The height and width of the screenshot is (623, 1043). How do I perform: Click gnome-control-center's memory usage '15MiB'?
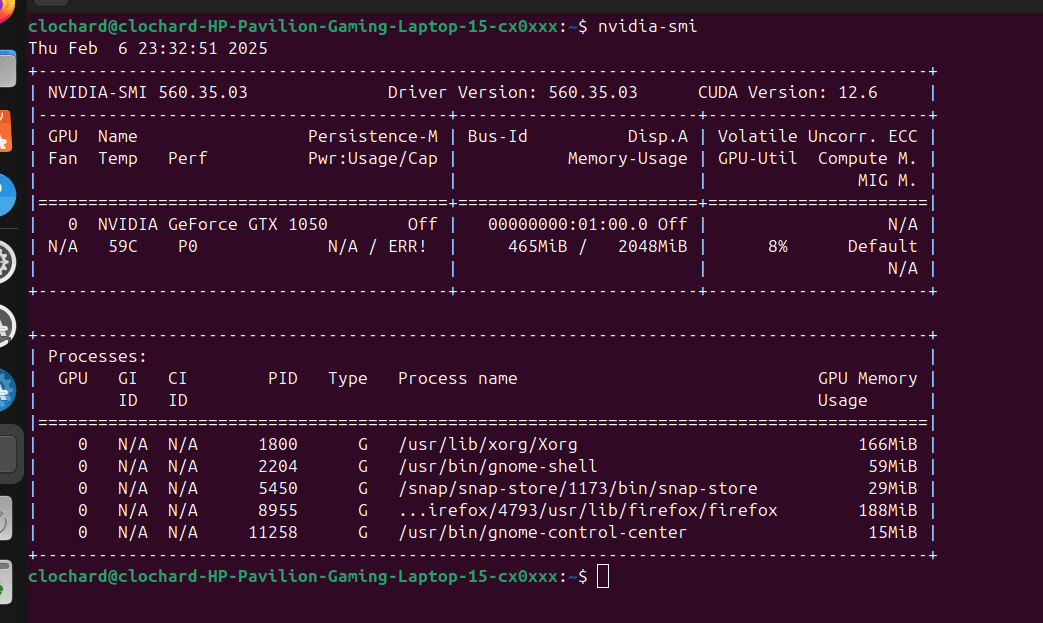(893, 533)
